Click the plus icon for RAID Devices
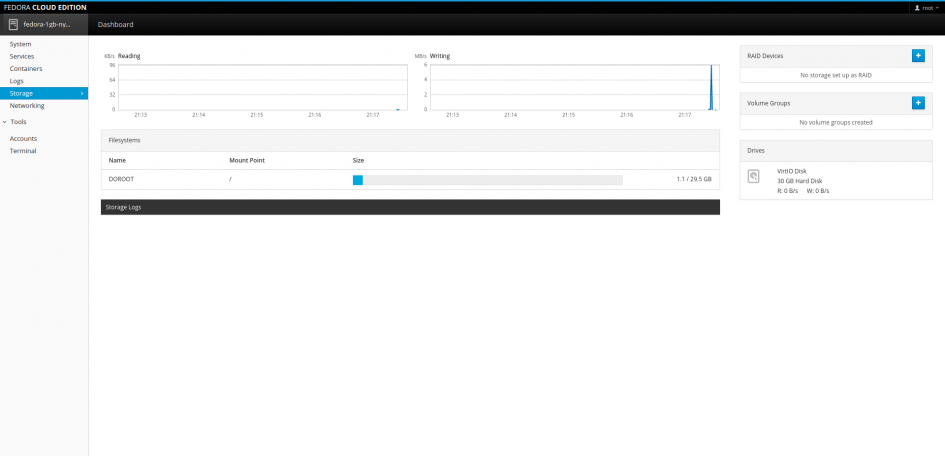945x456 pixels. (x=918, y=56)
